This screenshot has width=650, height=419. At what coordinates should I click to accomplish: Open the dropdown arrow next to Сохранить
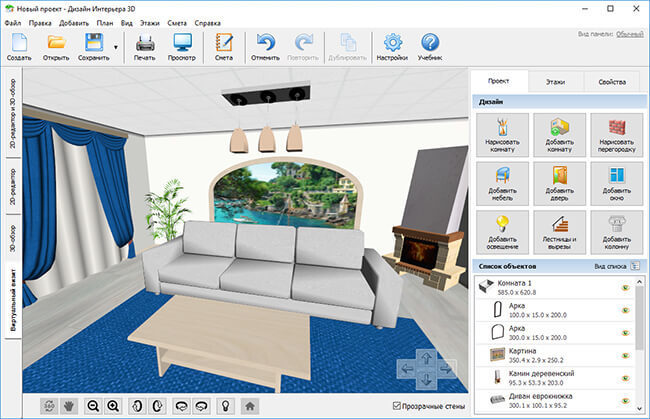coord(115,47)
